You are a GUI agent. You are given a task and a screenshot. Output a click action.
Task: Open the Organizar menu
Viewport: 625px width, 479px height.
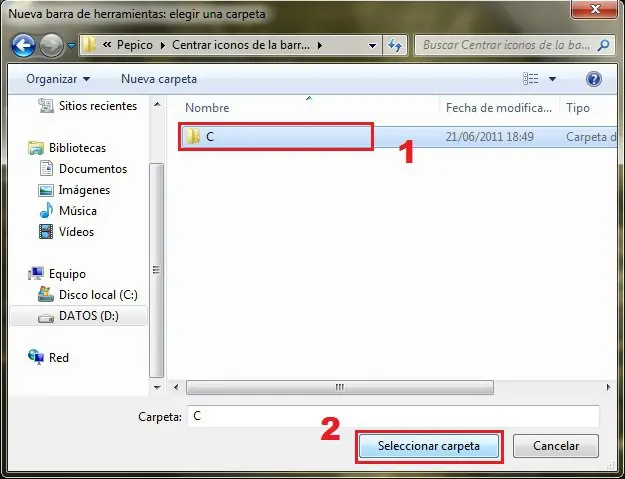pos(58,79)
